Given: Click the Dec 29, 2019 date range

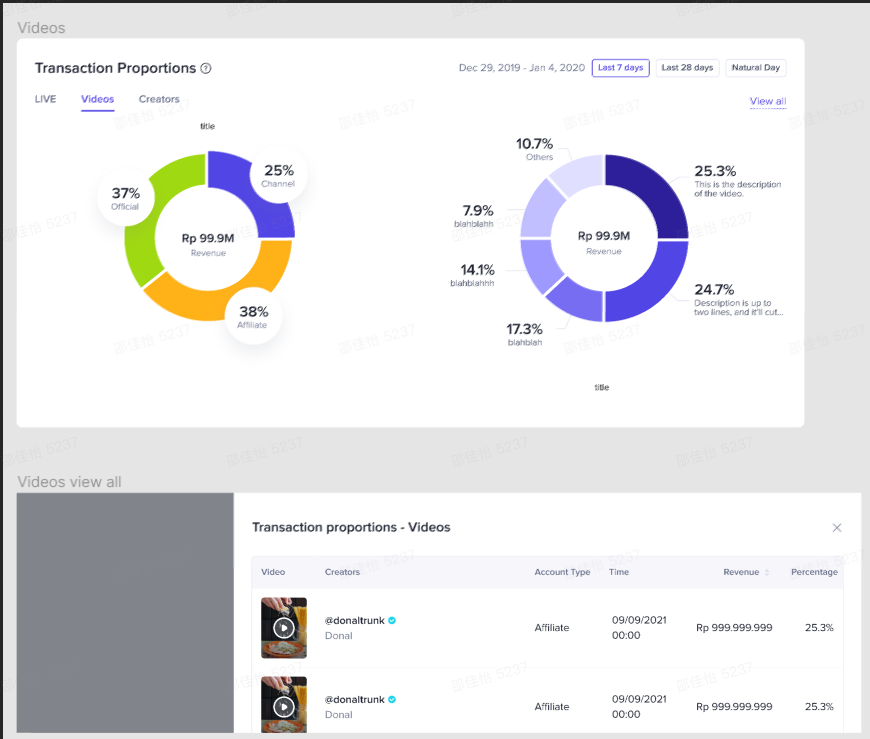Looking at the screenshot, I should [521, 68].
